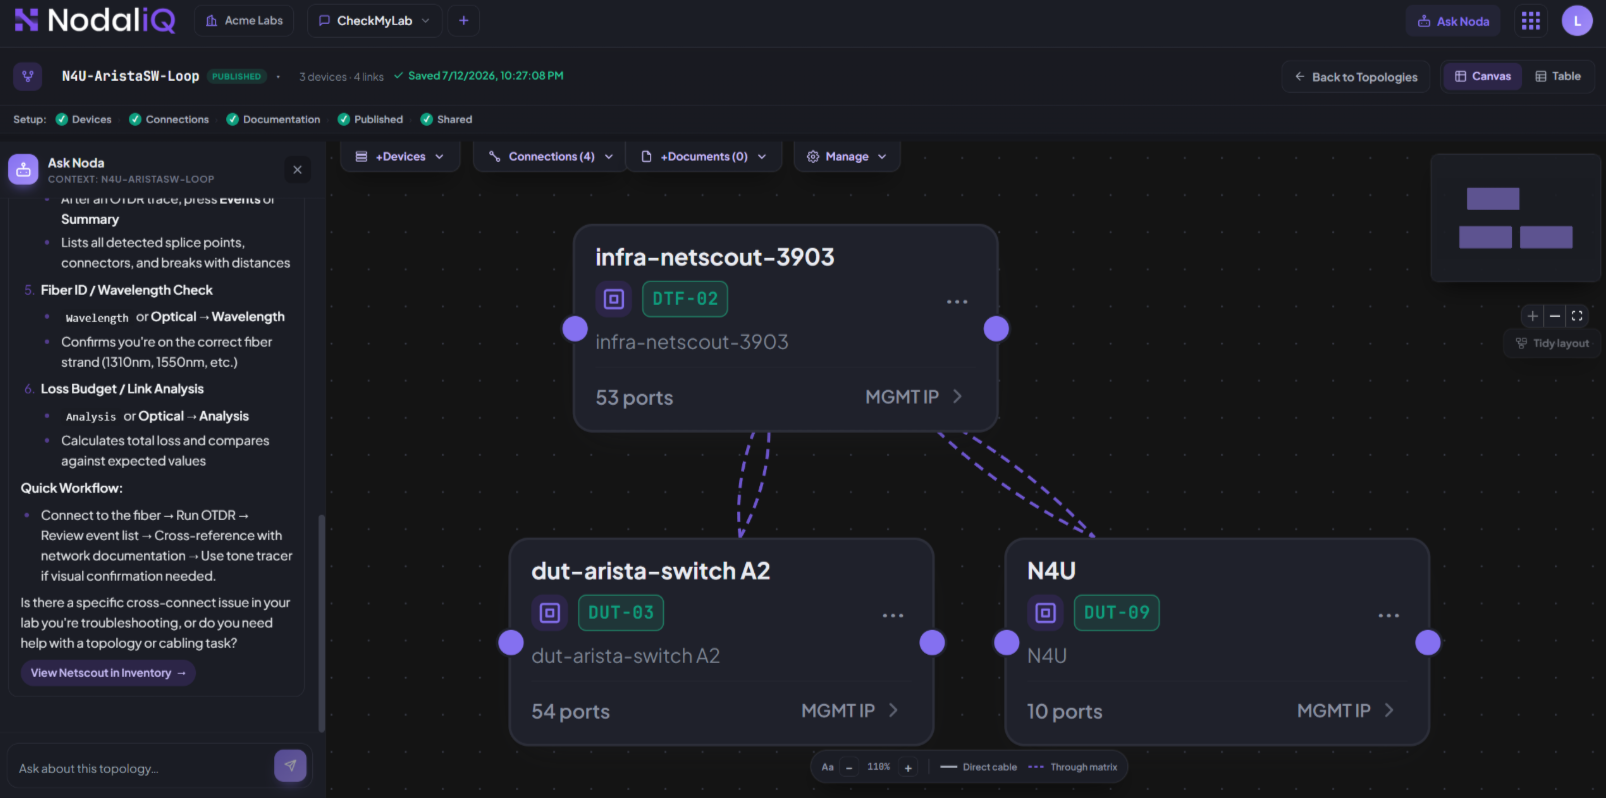Click the DTF-02 tag

coord(685,299)
